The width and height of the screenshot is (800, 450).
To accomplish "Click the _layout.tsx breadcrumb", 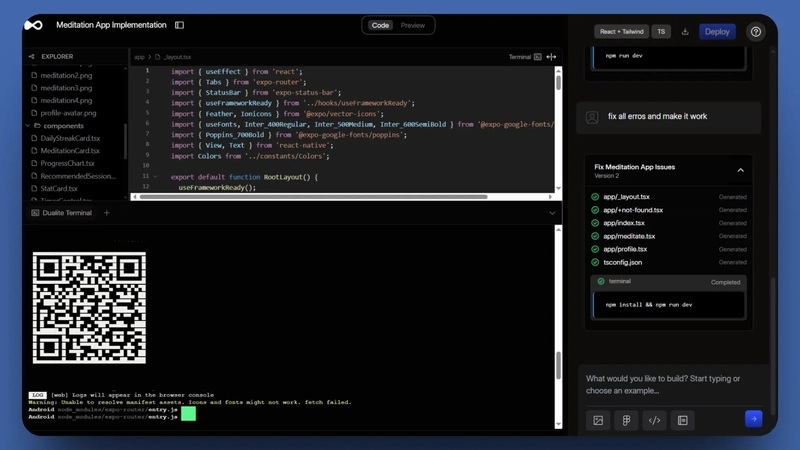I will [178, 57].
